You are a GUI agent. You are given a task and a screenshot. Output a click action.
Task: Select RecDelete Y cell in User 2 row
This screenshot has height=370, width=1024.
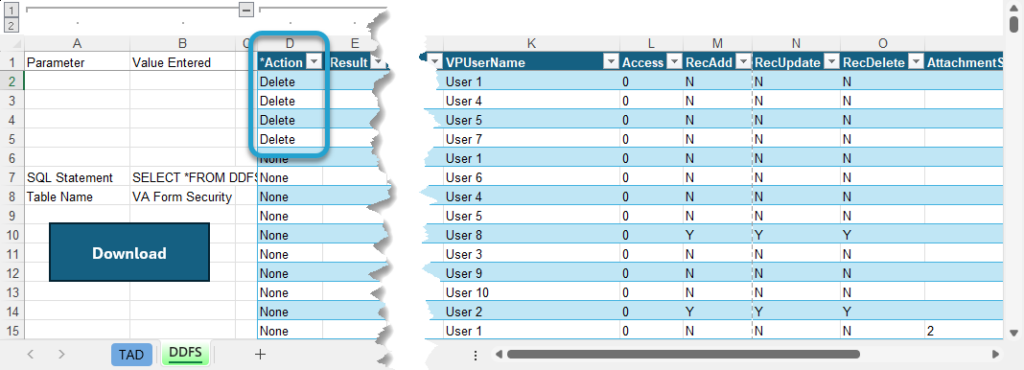click(x=882, y=312)
